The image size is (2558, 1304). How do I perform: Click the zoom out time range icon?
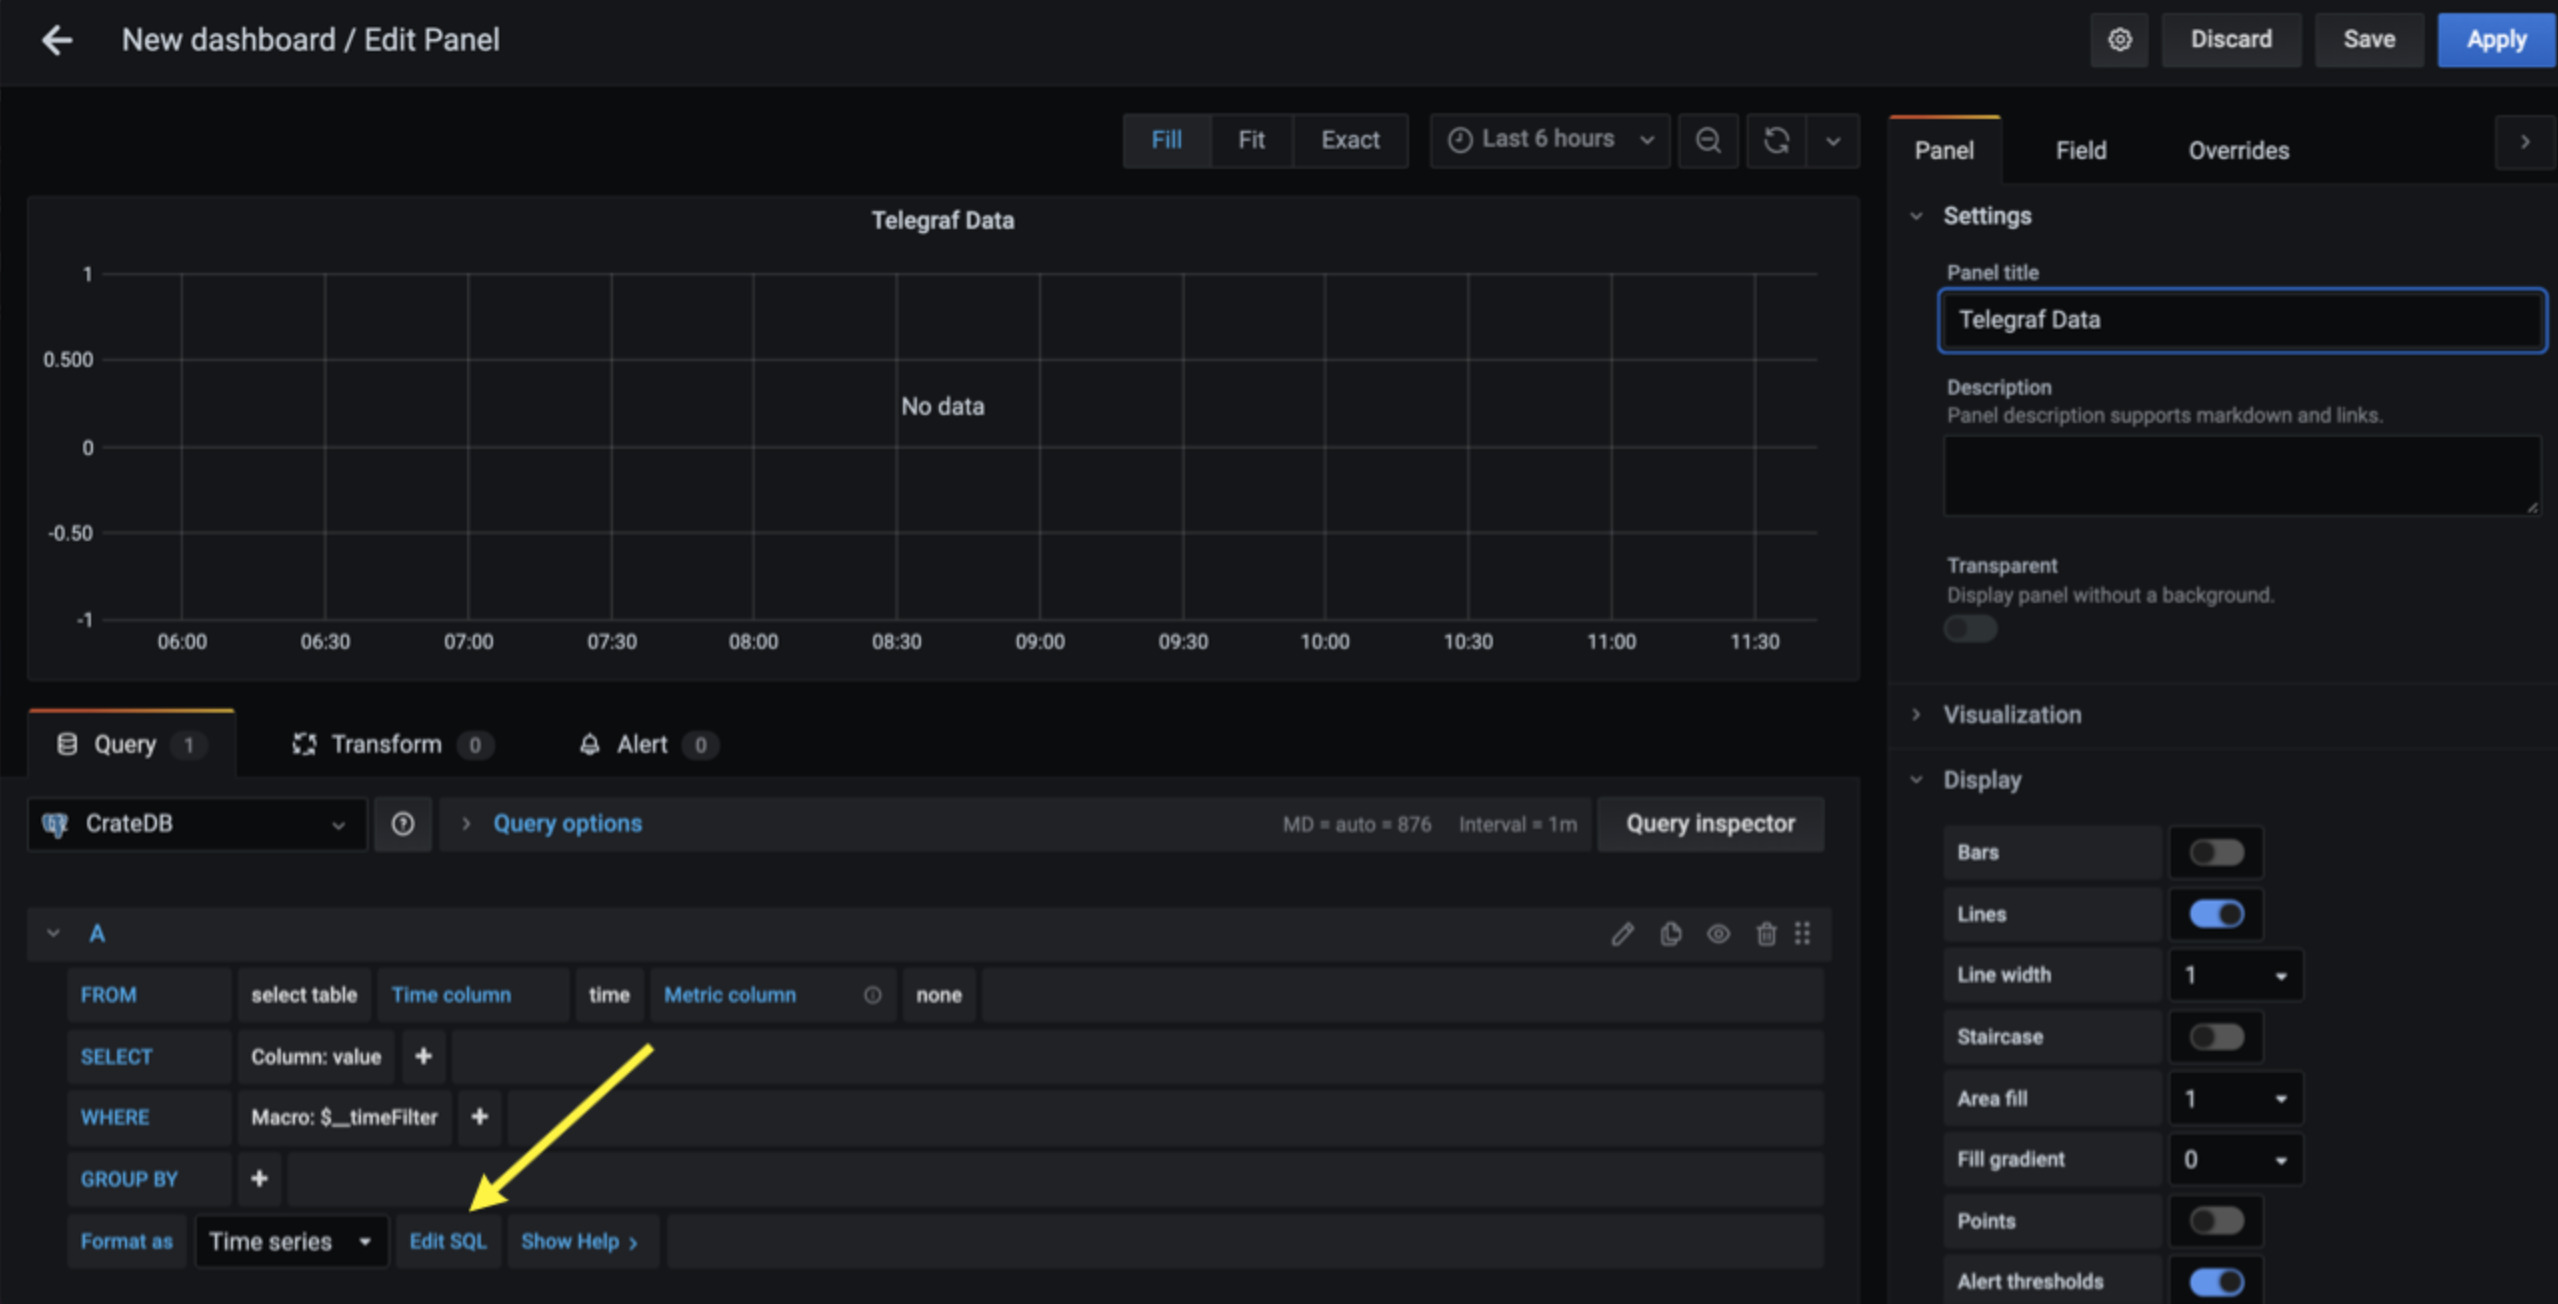(x=1708, y=140)
